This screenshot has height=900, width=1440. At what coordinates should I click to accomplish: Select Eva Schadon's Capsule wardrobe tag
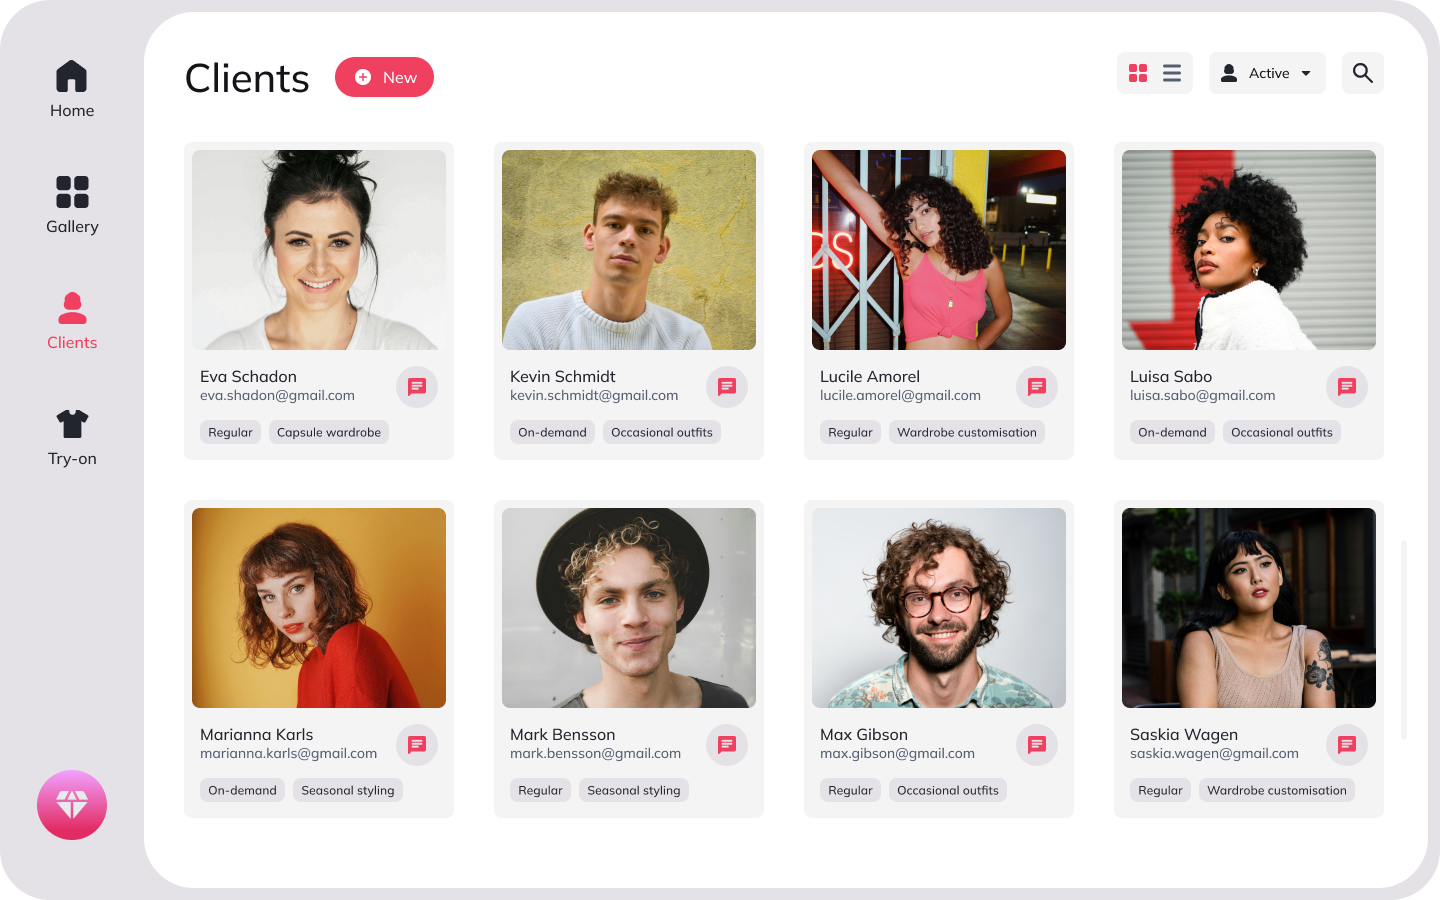tap(329, 432)
